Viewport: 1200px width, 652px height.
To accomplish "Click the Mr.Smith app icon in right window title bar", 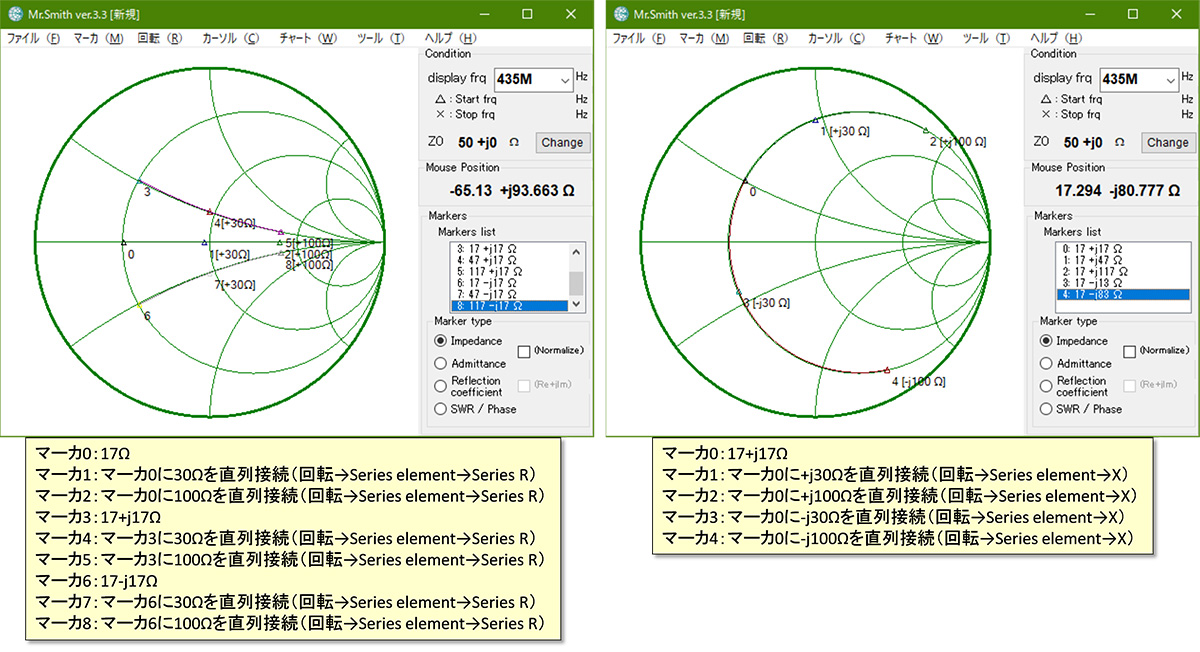I will pos(621,15).
